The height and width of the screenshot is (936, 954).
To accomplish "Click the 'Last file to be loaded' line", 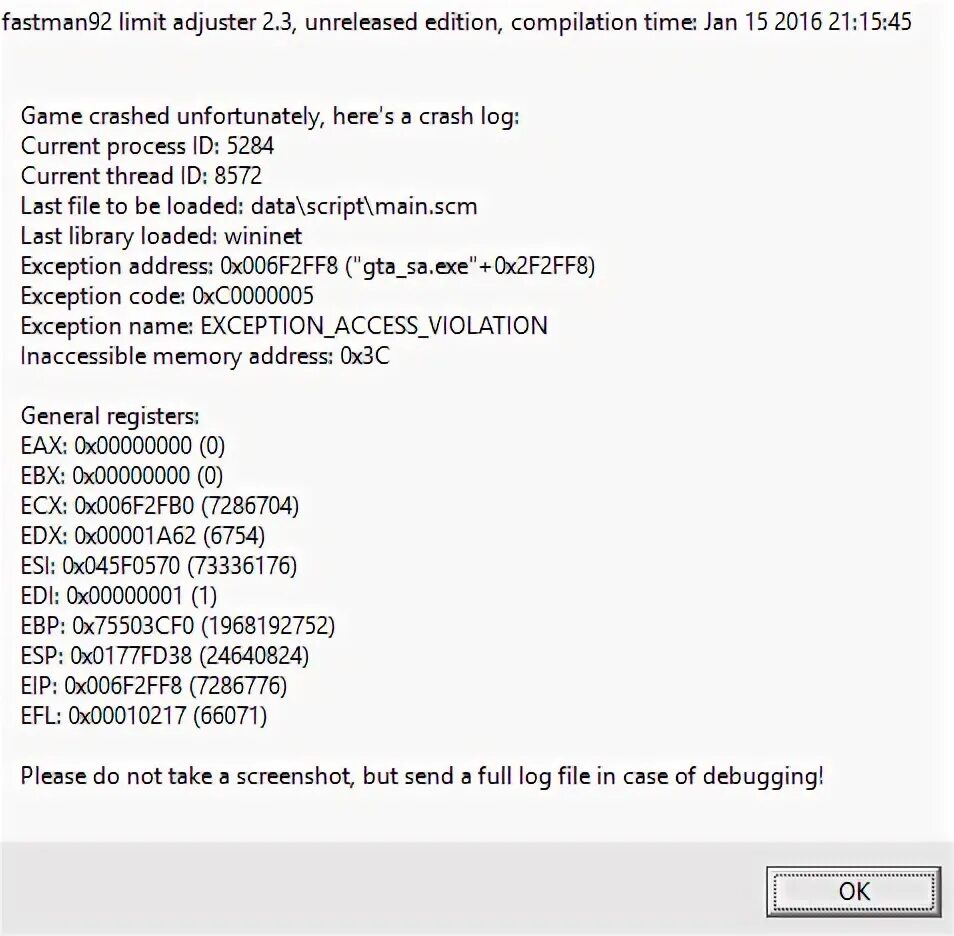I will [249, 206].
